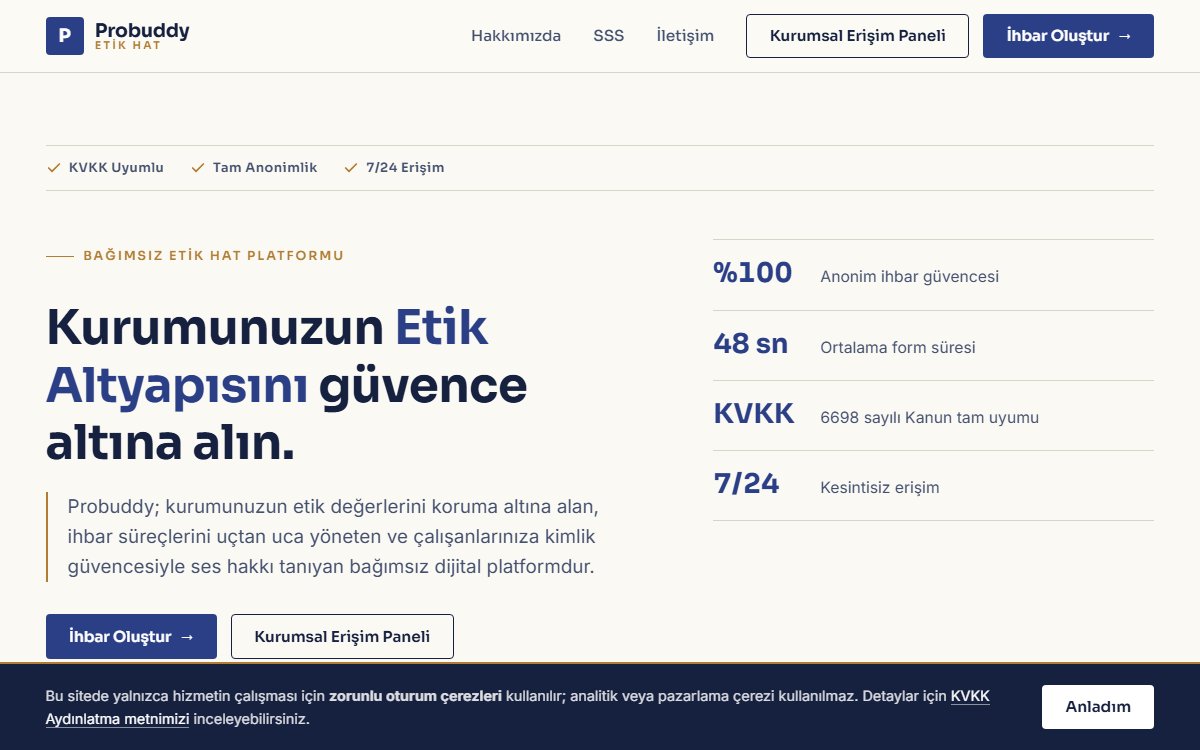Image resolution: width=1200 pixels, height=750 pixels.
Task: Click the Probuddy "P" logo icon
Action: coord(65,36)
